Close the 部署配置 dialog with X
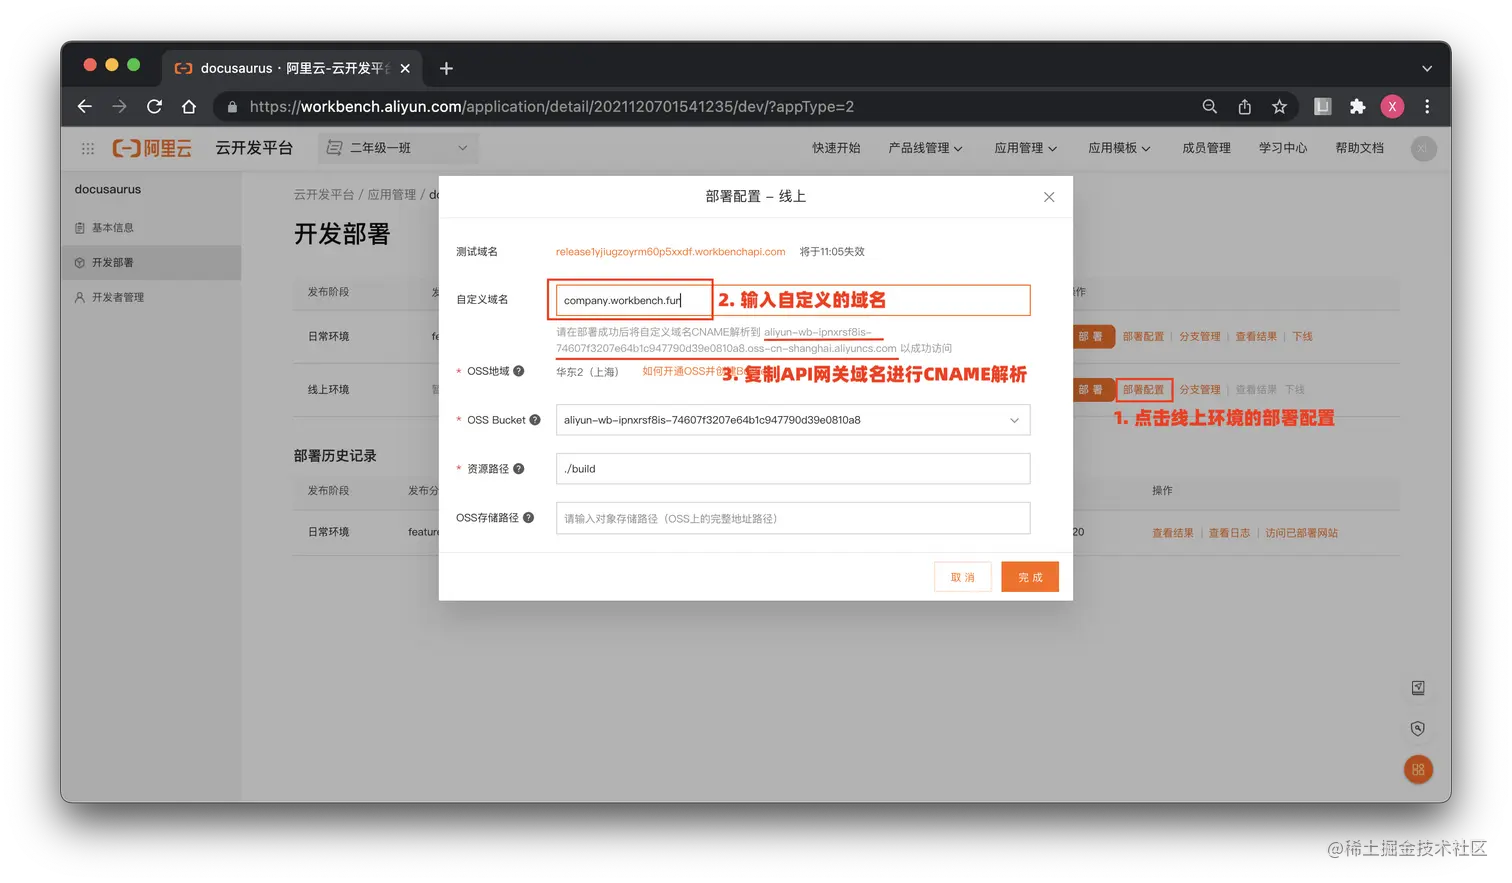The image size is (1512, 883). click(x=1049, y=197)
